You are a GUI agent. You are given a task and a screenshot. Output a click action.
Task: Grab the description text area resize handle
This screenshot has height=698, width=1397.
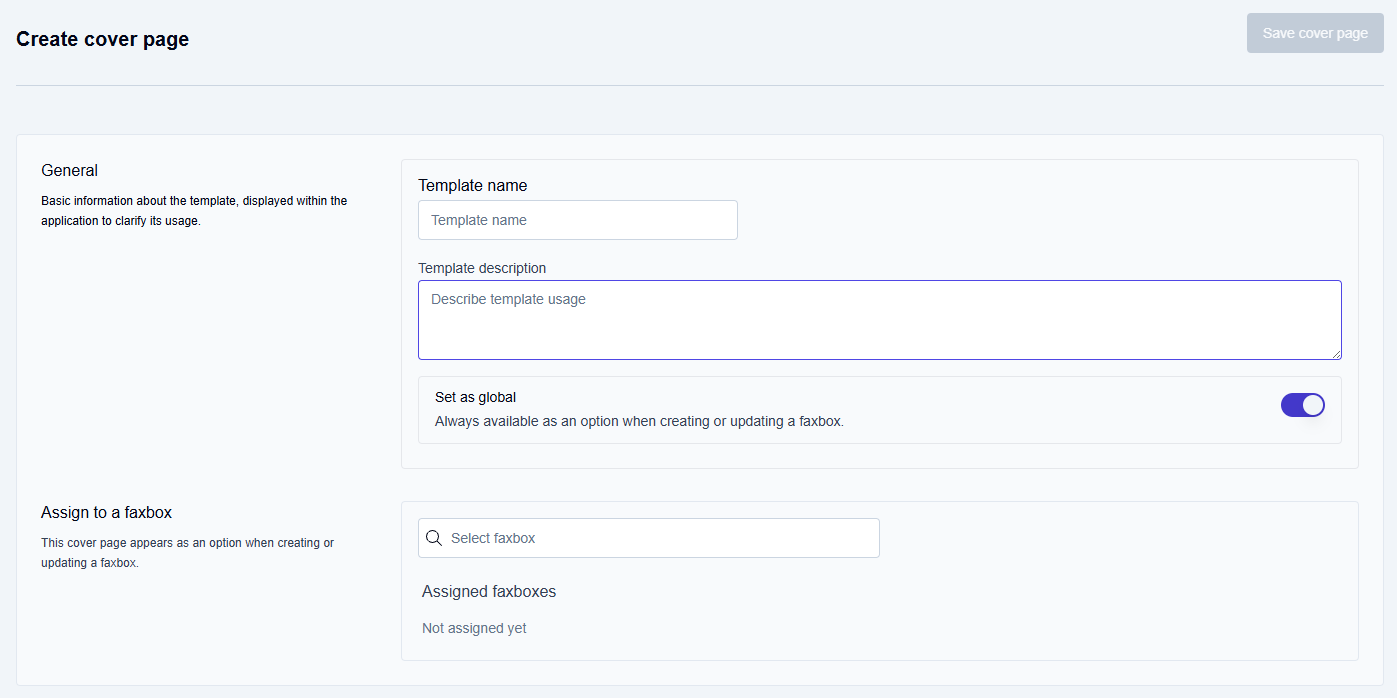click(x=1336, y=354)
